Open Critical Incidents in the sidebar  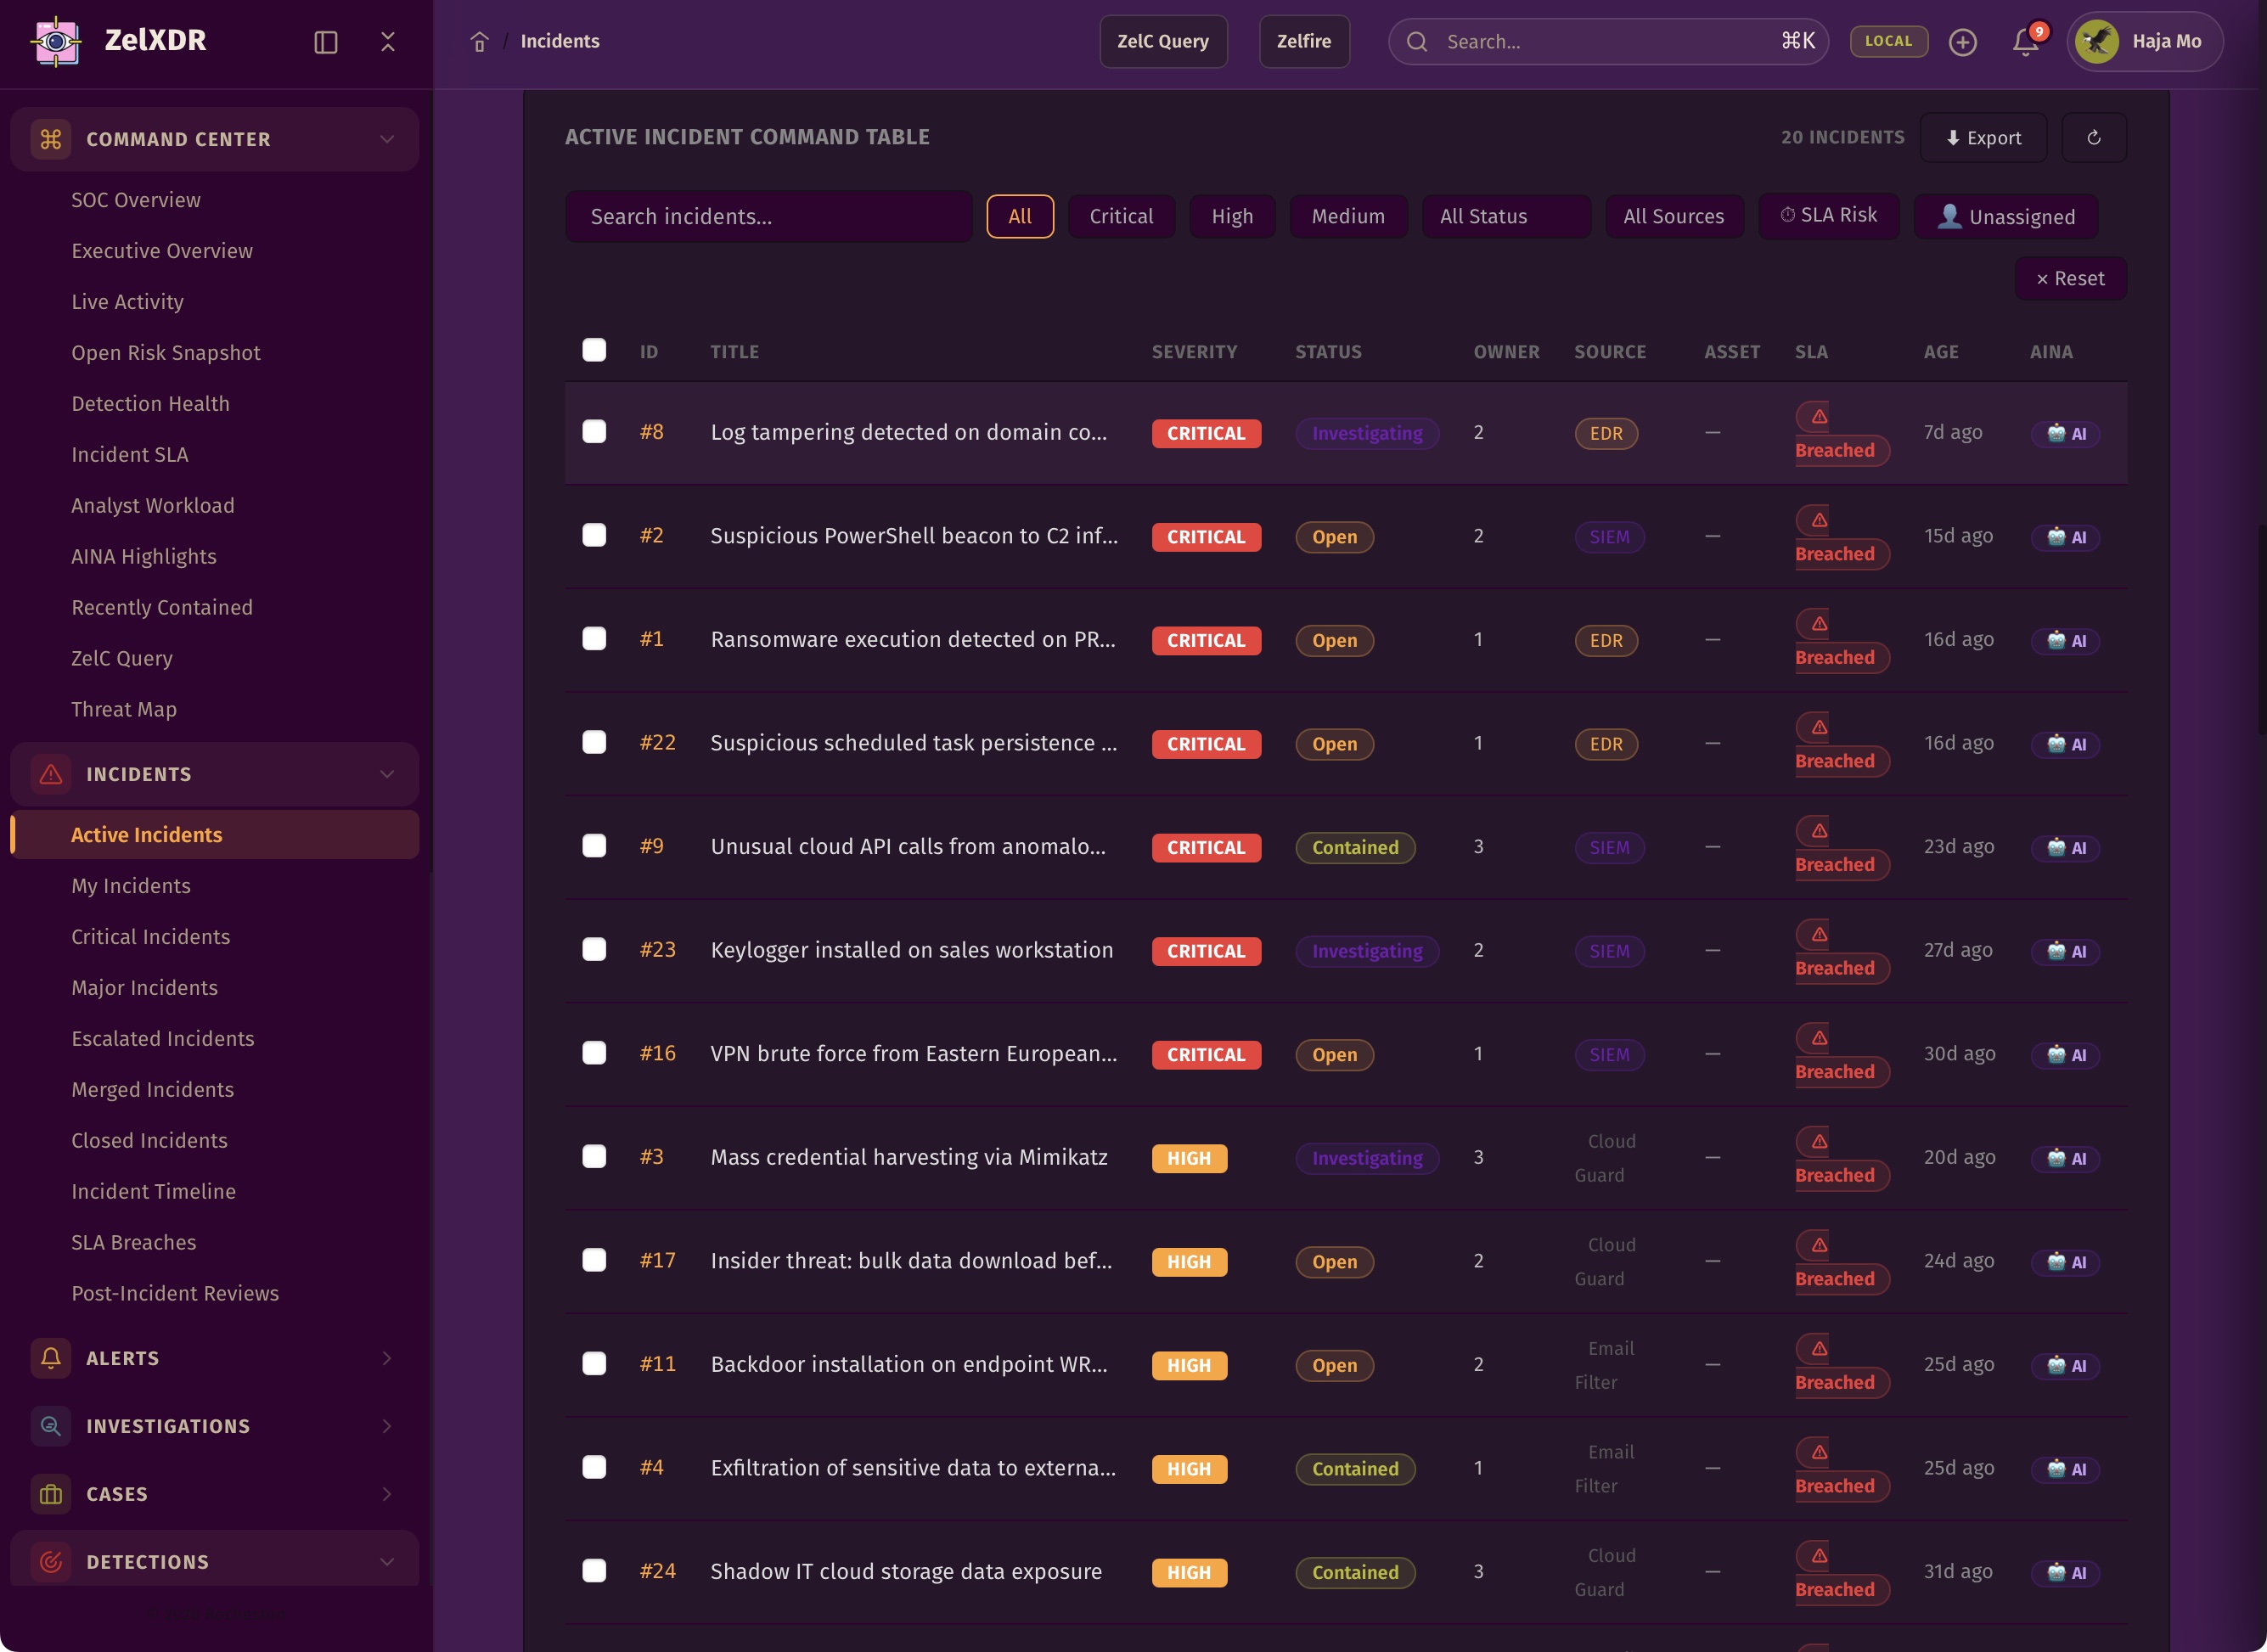tap(150, 936)
